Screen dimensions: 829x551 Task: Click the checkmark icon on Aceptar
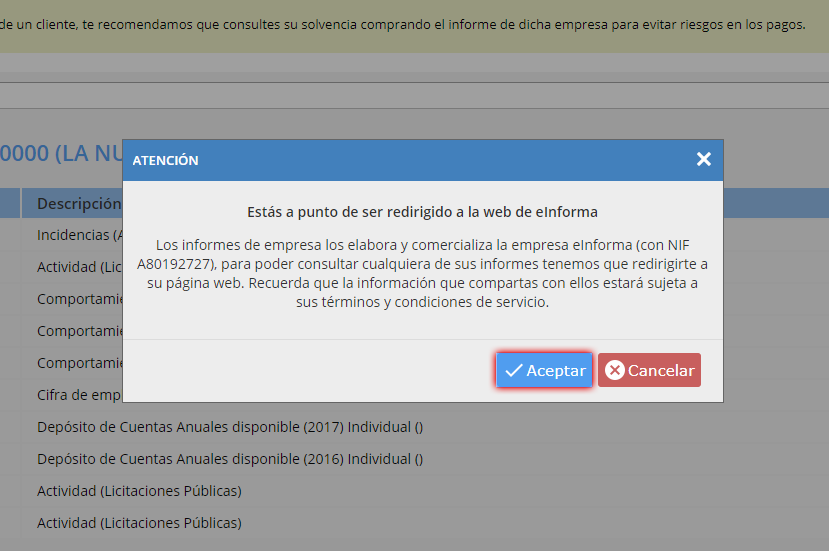(513, 370)
